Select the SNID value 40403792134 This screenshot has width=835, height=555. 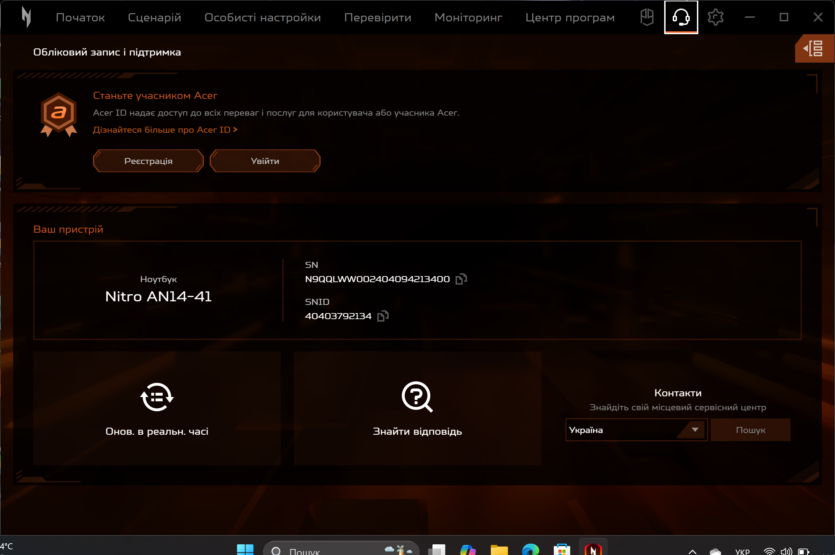pos(338,316)
